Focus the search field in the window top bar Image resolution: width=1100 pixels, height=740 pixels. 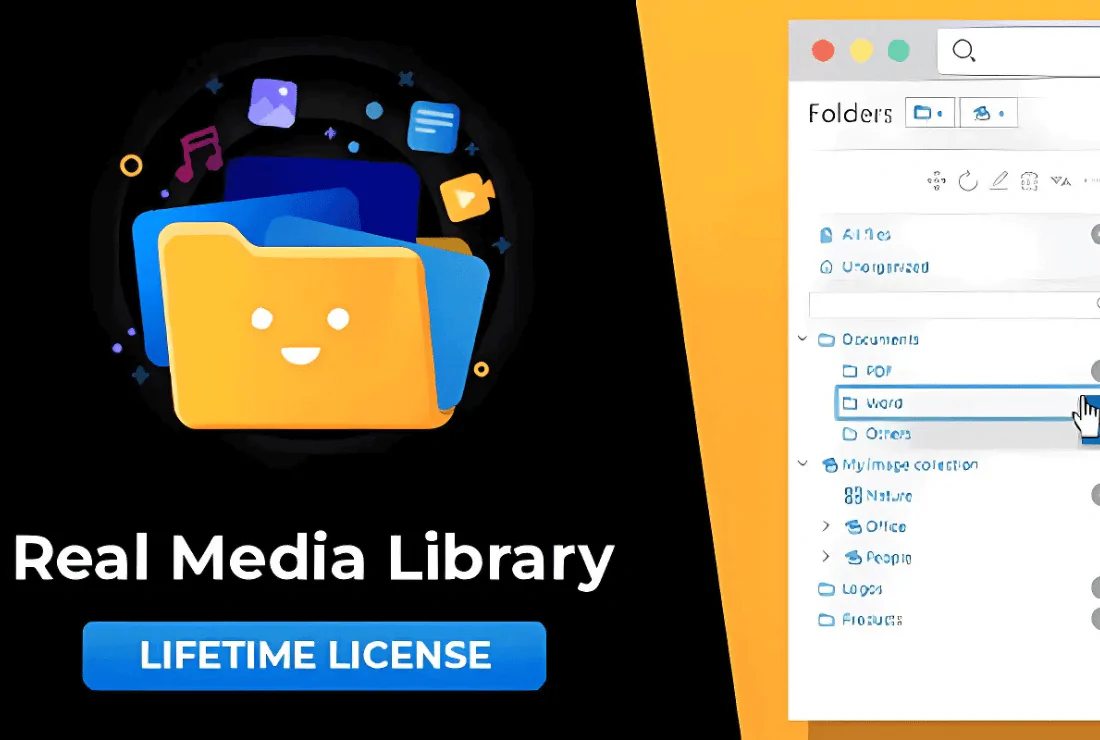pos(1019,51)
